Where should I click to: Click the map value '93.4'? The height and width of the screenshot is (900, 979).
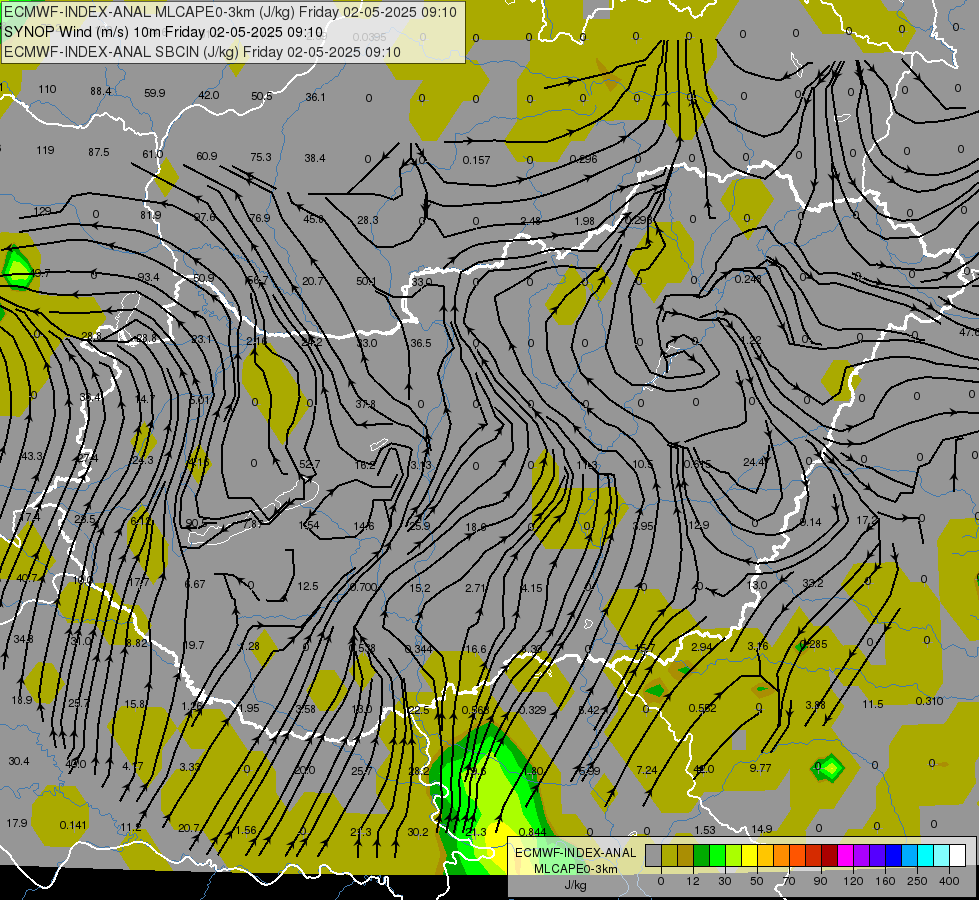click(x=149, y=277)
